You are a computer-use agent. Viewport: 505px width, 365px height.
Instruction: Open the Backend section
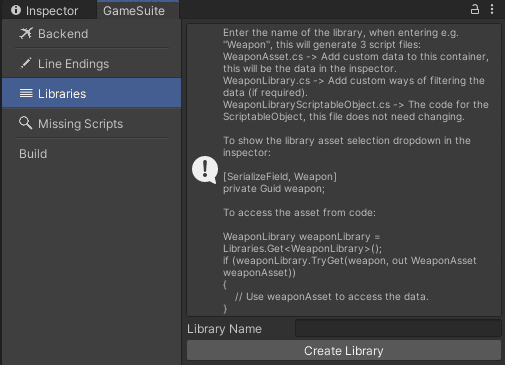tap(92, 34)
